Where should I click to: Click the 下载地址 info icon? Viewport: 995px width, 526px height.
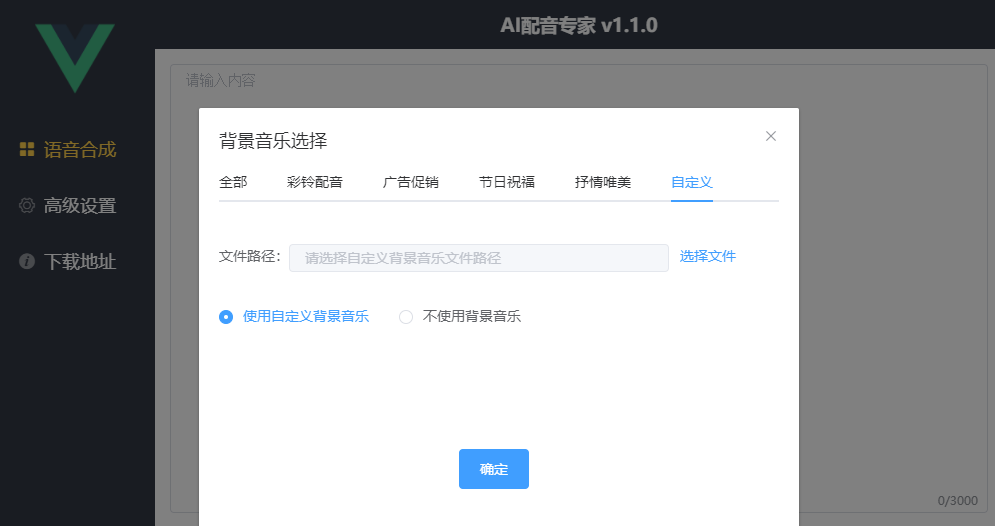tap(27, 261)
